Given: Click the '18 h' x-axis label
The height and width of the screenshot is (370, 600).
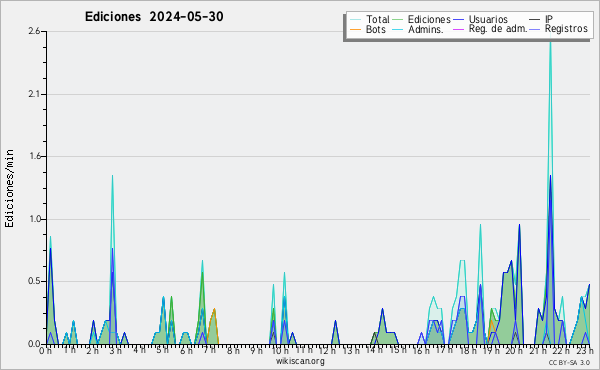Looking at the screenshot, I should coord(468,350).
